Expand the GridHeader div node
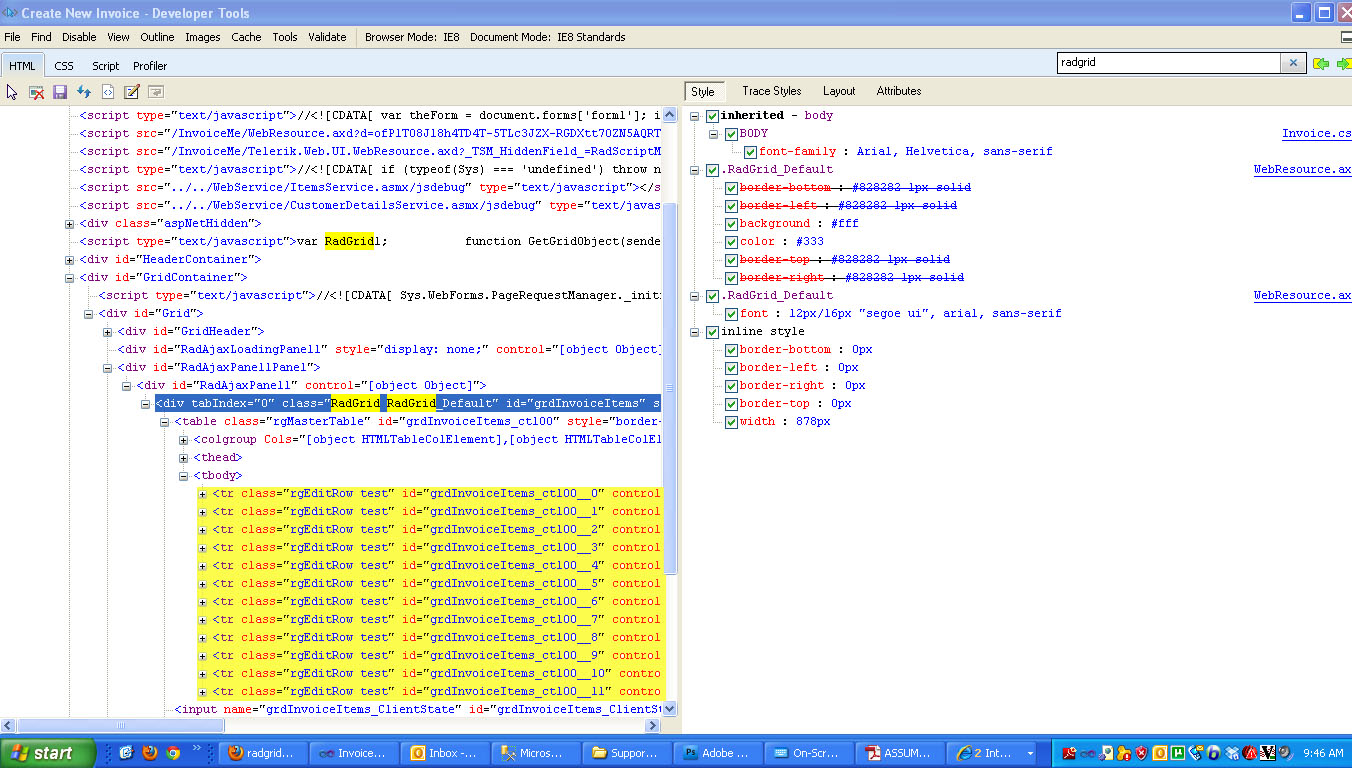Image resolution: width=1352 pixels, height=768 pixels. tap(107, 332)
